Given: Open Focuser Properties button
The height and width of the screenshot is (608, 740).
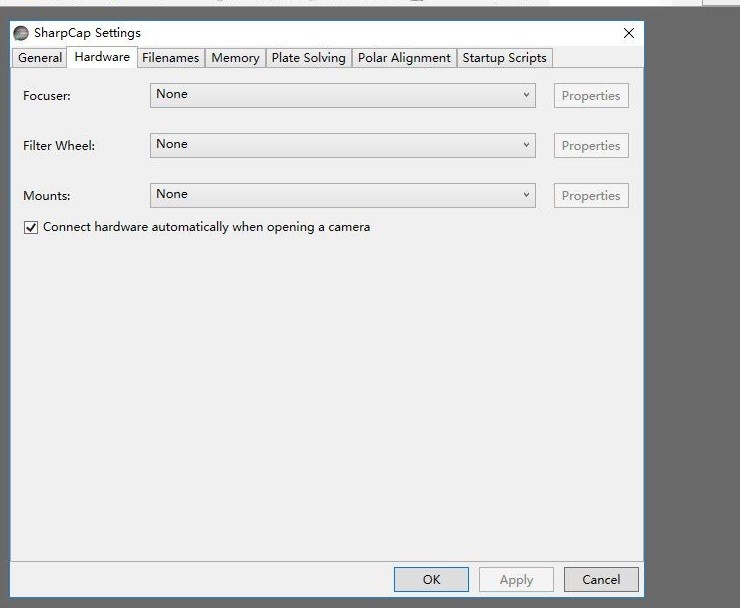Looking at the screenshot, I should click(x=591, y=95).
